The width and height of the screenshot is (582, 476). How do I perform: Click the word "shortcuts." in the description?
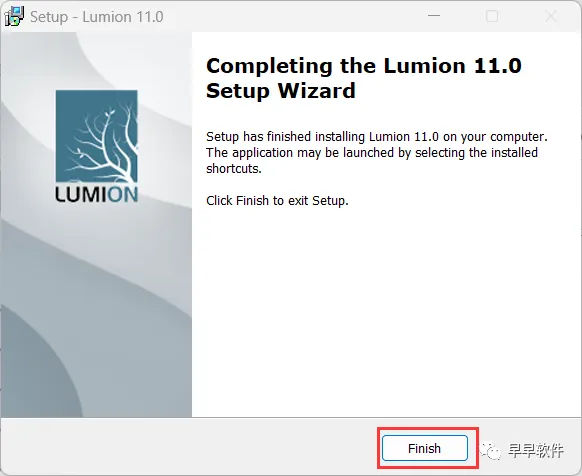234,169
